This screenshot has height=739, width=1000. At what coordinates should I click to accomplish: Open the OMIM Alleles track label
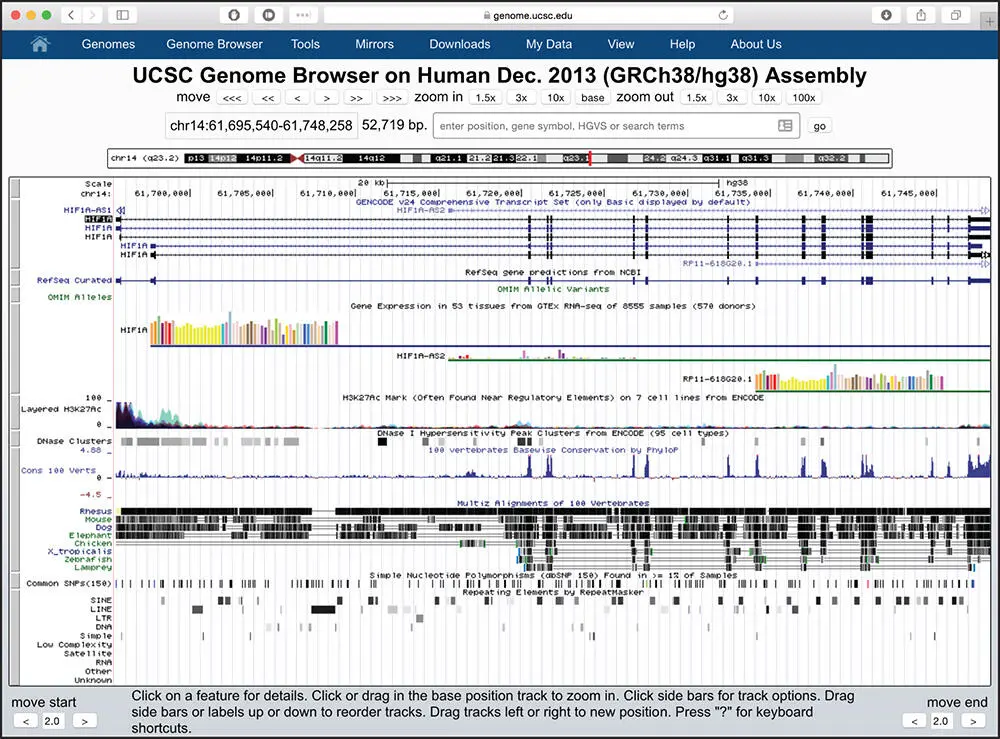click(x=80, y=297)
